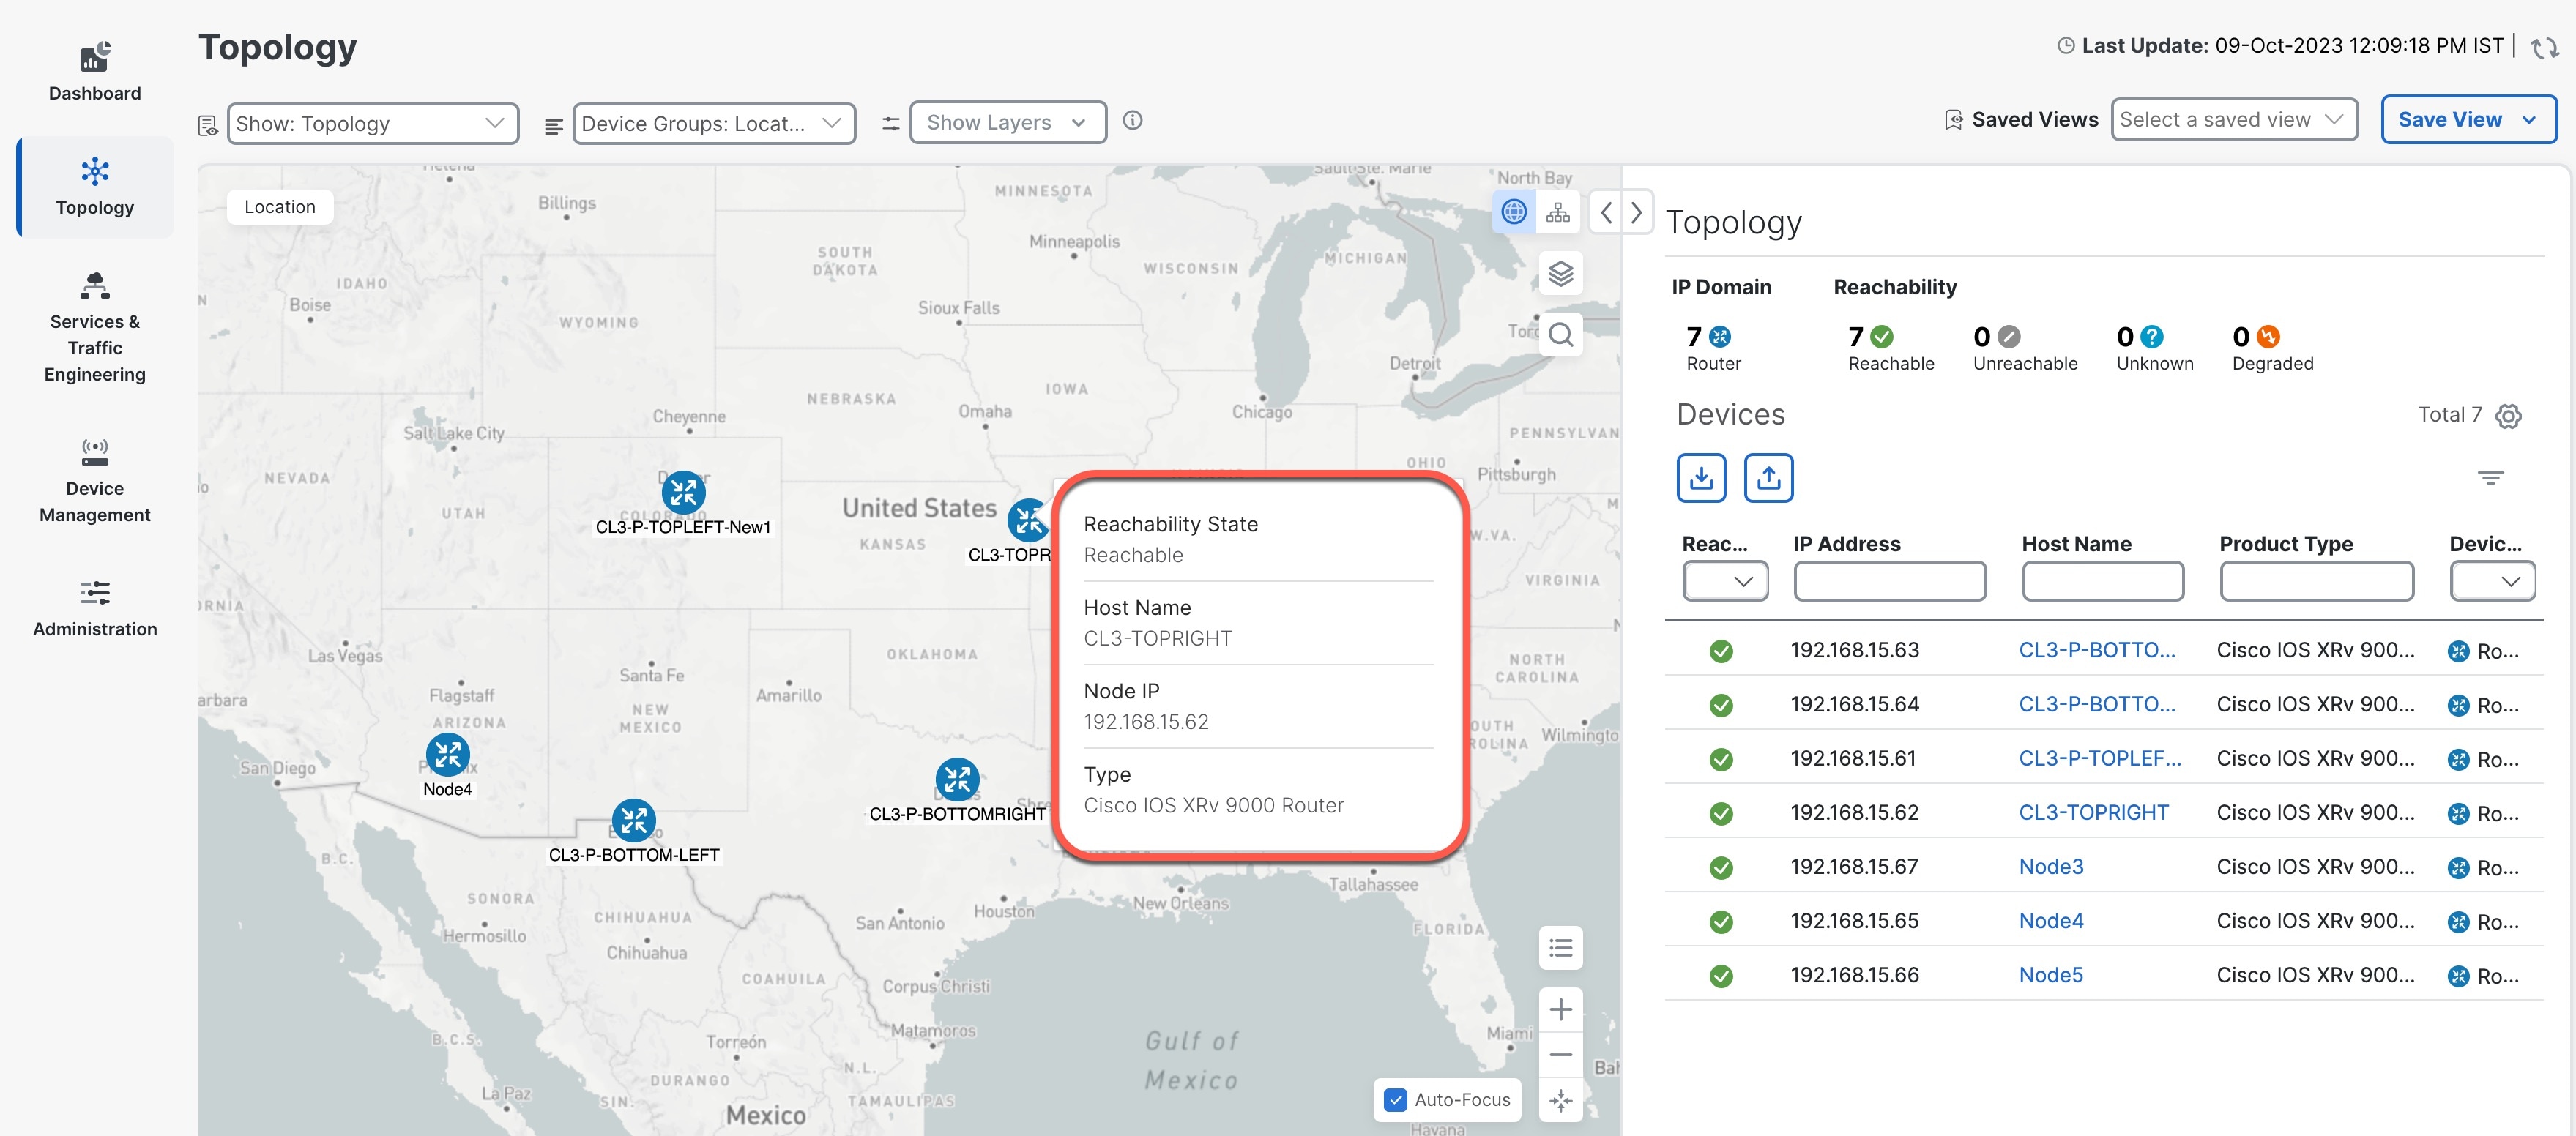Zoom in on the map
2576x1136 pixels.
point(1560,1009)
